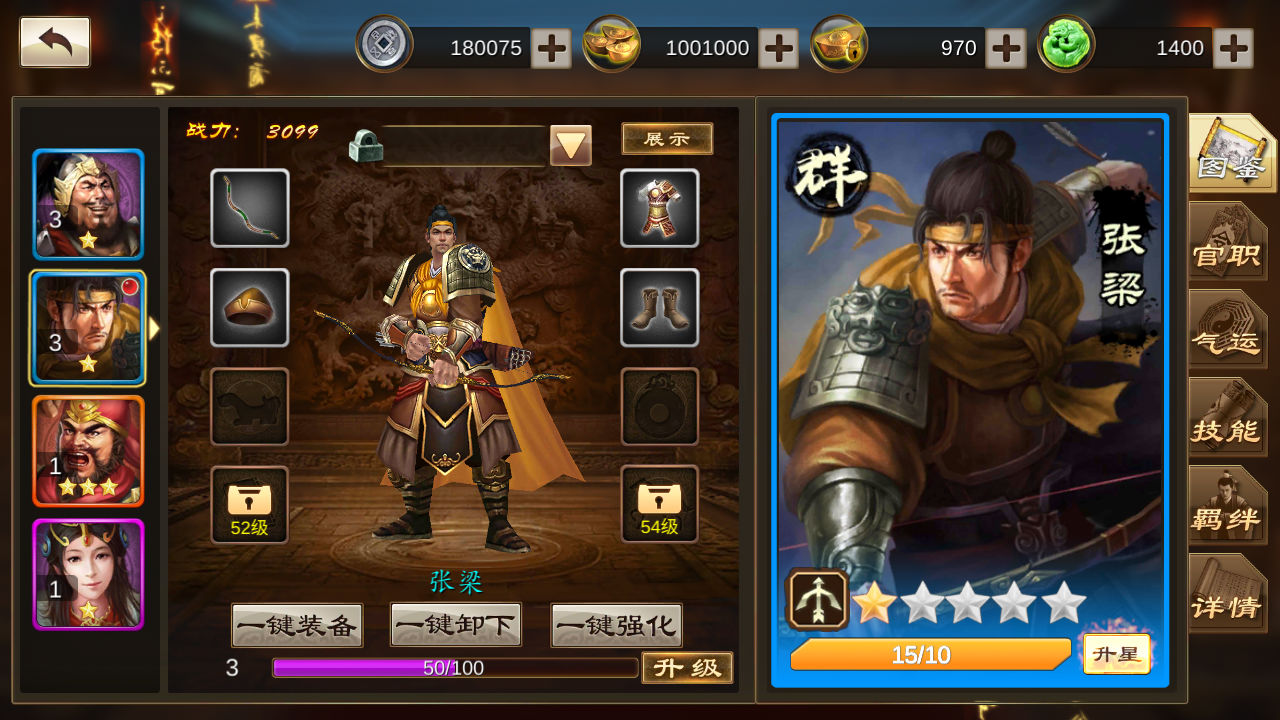Click the back arrow button

(55, 42)
